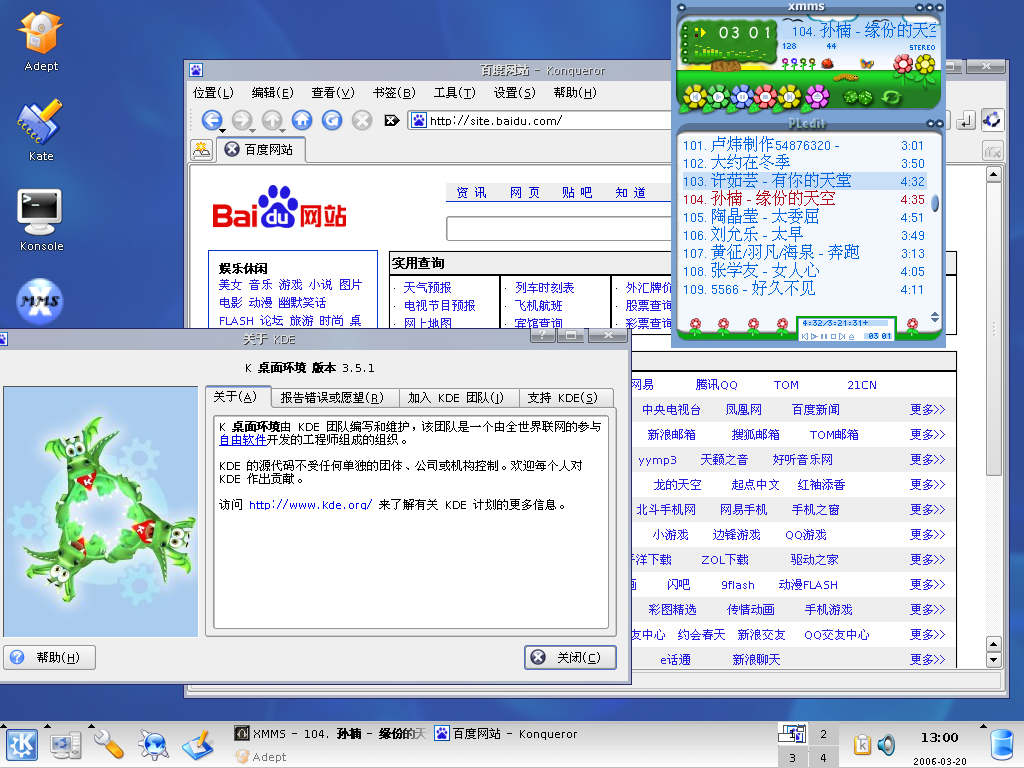This screenshot has width=1024, height=768.
Task: Select playlist entry 102 大约在冬季
Action: point(804,163)
